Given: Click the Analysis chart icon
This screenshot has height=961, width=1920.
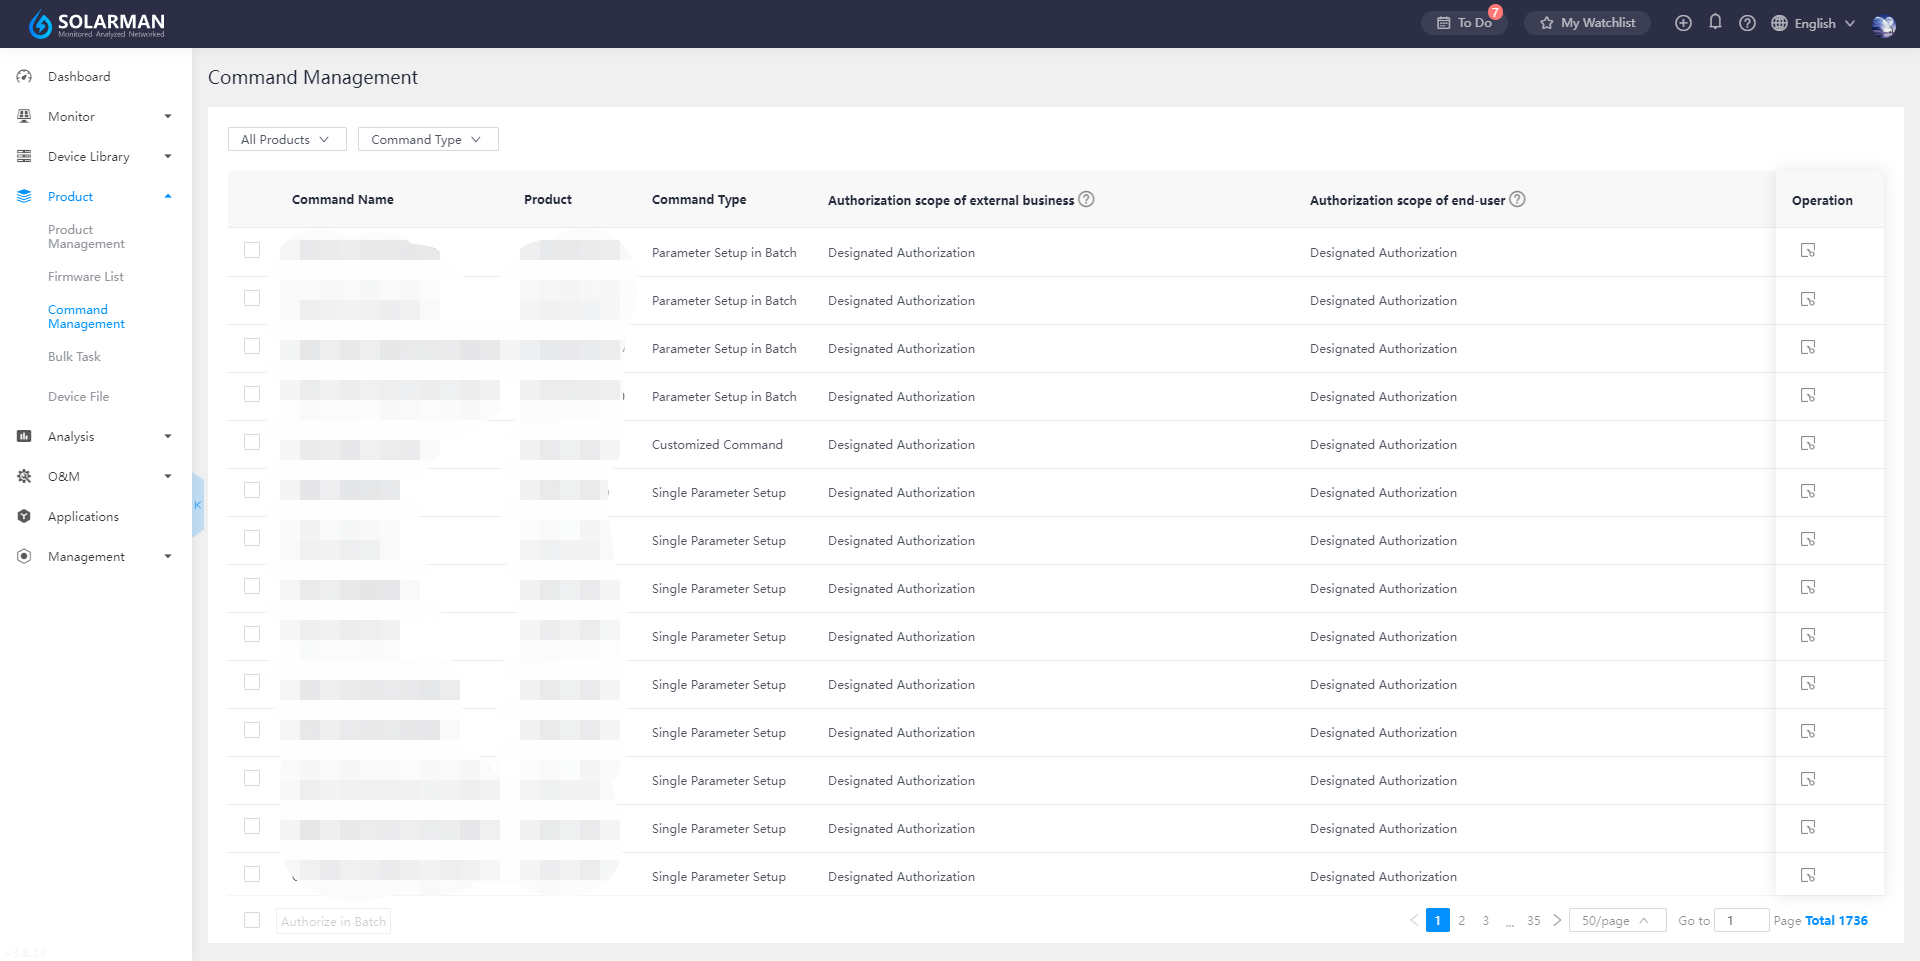Looking at the screenshot, I should pyautogui.click(x=24, y=436).
